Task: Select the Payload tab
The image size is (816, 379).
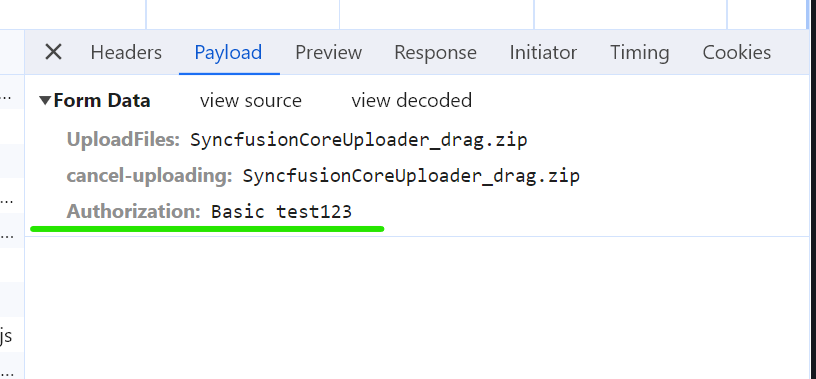Action: point(228,52)
